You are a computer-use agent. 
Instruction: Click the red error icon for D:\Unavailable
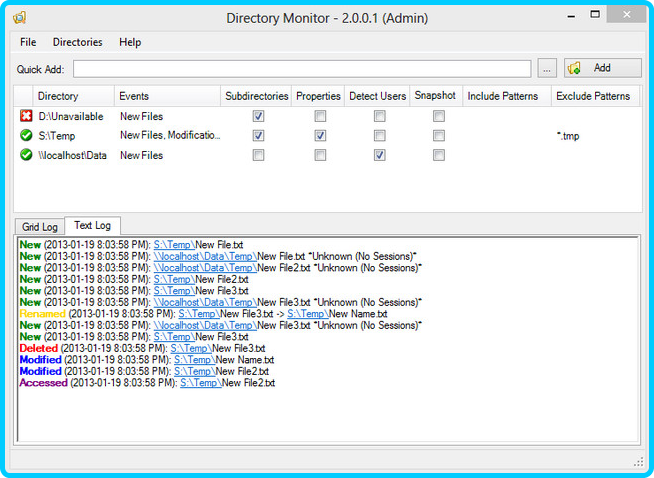point(26,116)
